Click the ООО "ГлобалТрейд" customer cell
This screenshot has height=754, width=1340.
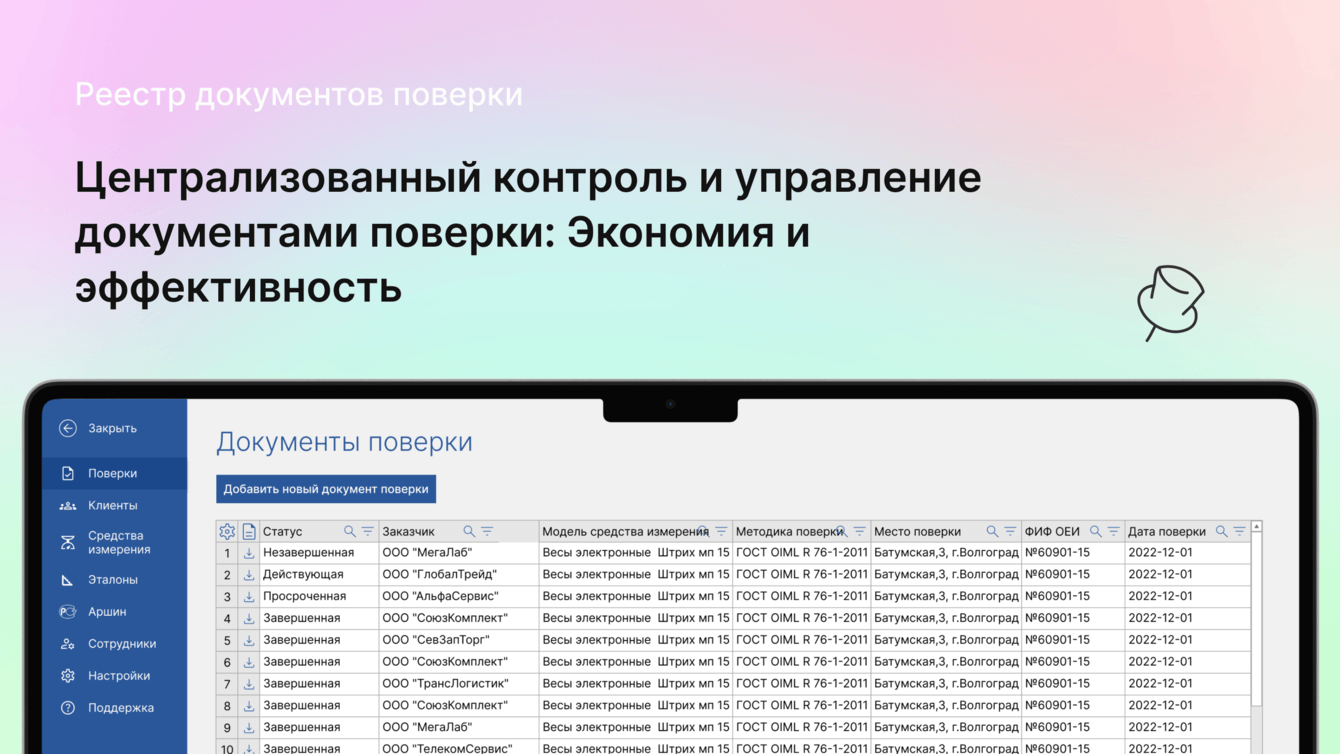(x=459, y=575)
